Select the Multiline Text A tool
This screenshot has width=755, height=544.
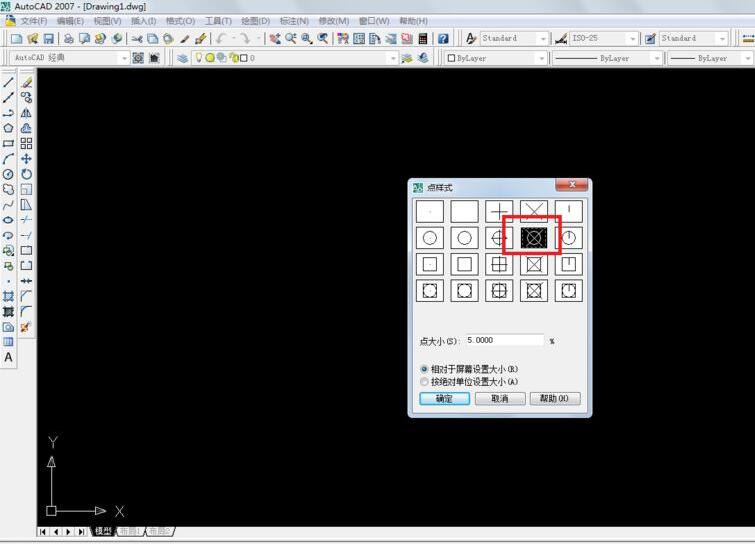point(8,358)
